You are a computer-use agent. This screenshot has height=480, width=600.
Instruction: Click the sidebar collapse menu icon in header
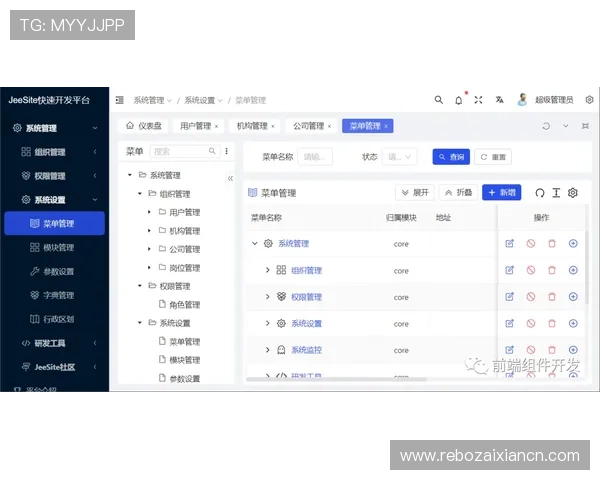click(x=119, y=100)
